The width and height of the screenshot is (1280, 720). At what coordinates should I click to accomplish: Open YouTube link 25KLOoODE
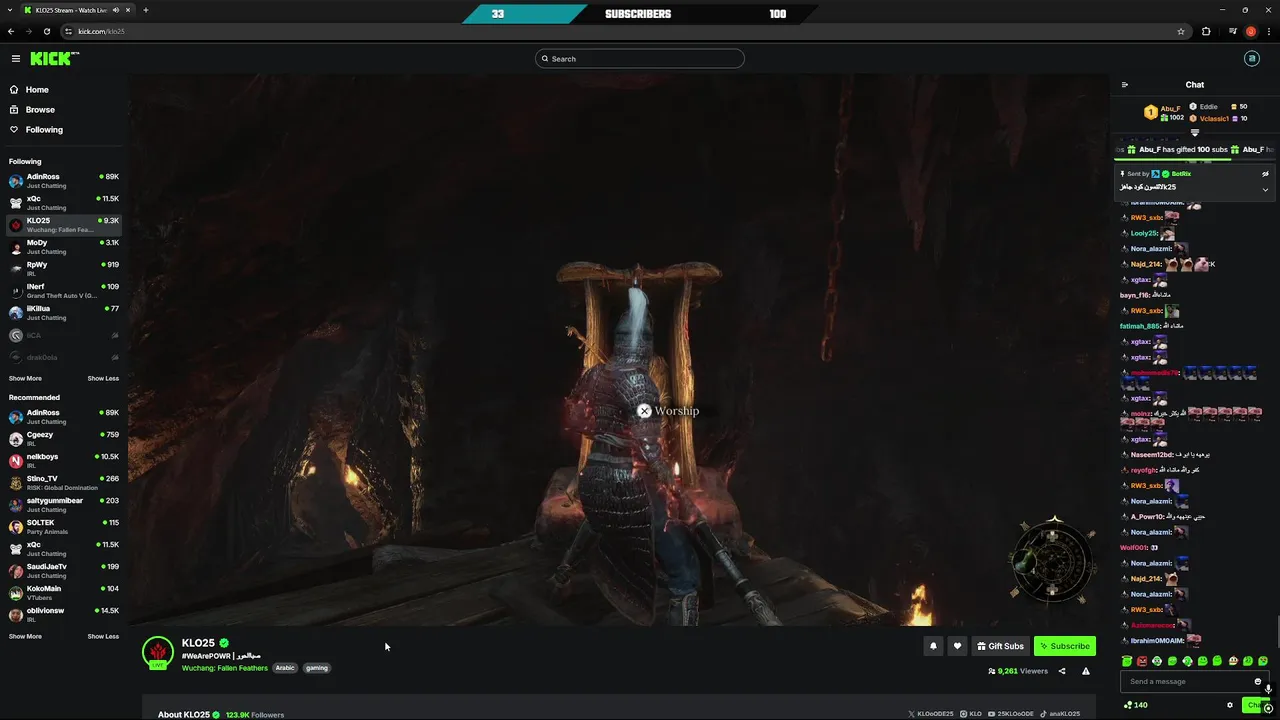[x=1012, y=714]
